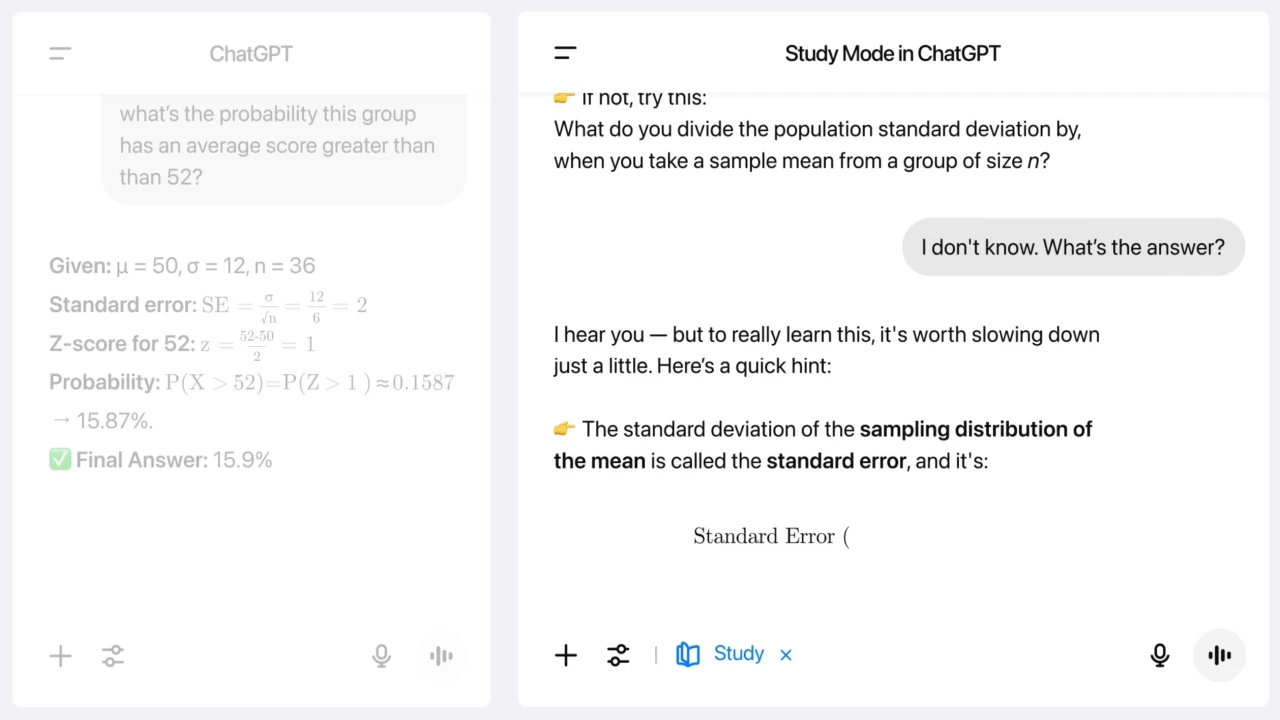Open the Study book icon in the chip
Image resolution: width=1280 pixels, height=720 pixels.
(x=688, y=653)
